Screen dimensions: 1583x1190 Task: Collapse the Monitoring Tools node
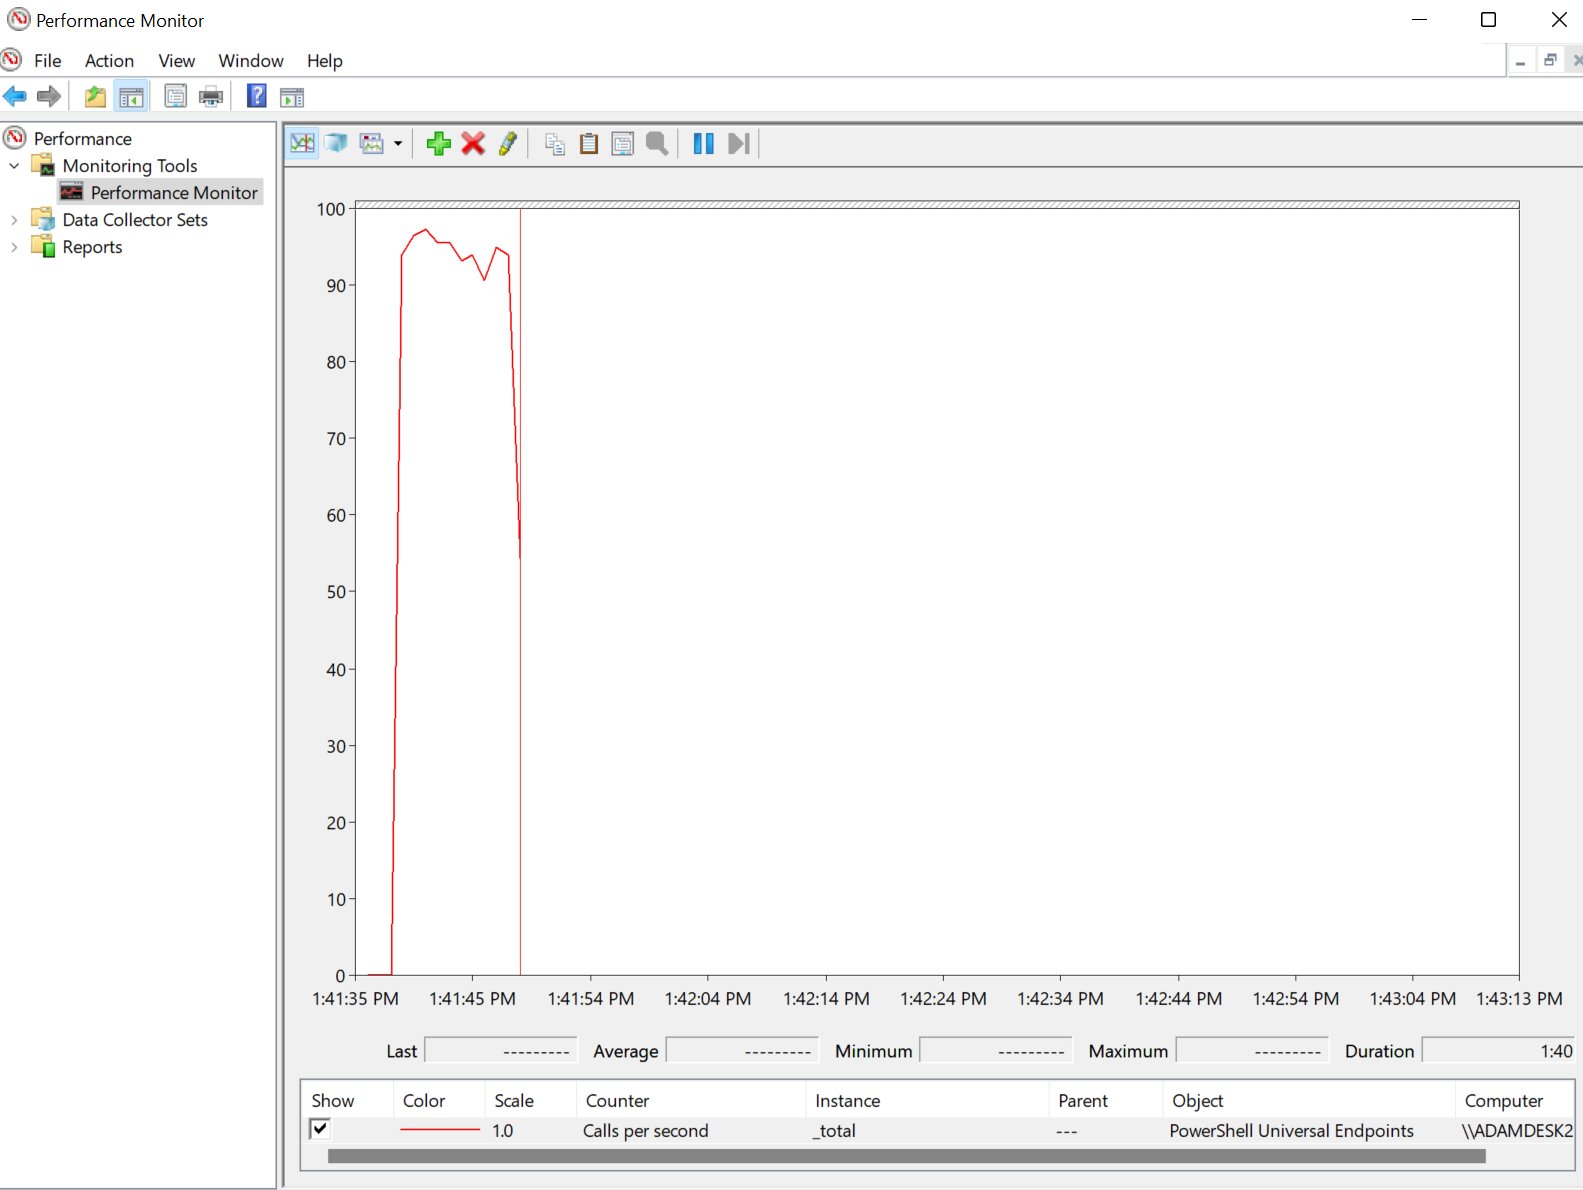(x=14, y=166)
